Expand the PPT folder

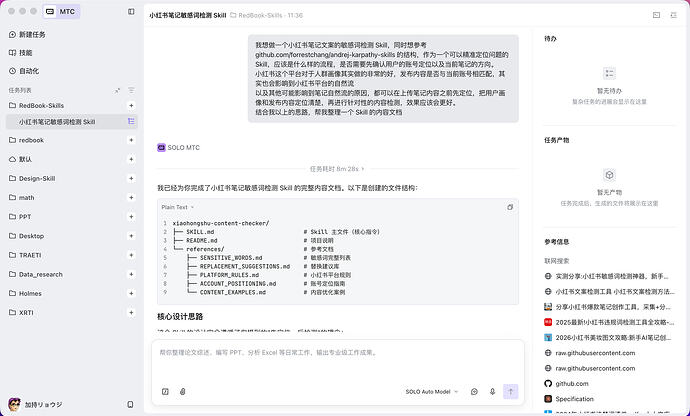[20, 217]
